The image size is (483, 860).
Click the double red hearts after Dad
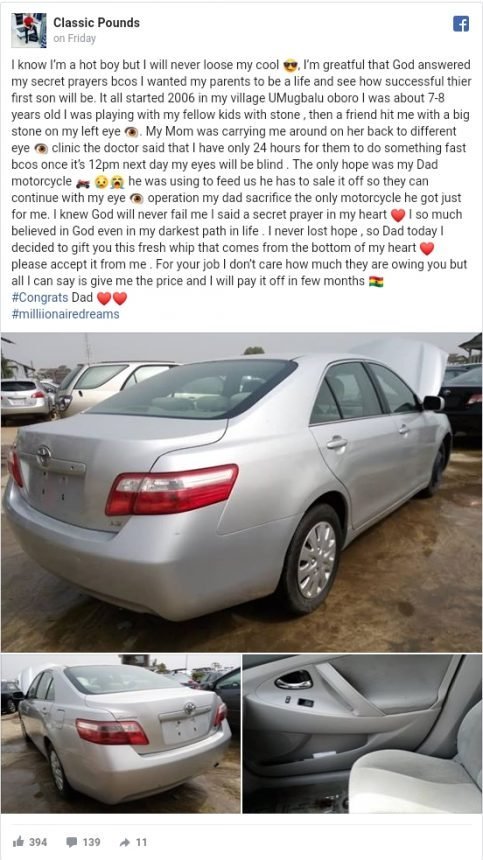[x=112, y=298]
